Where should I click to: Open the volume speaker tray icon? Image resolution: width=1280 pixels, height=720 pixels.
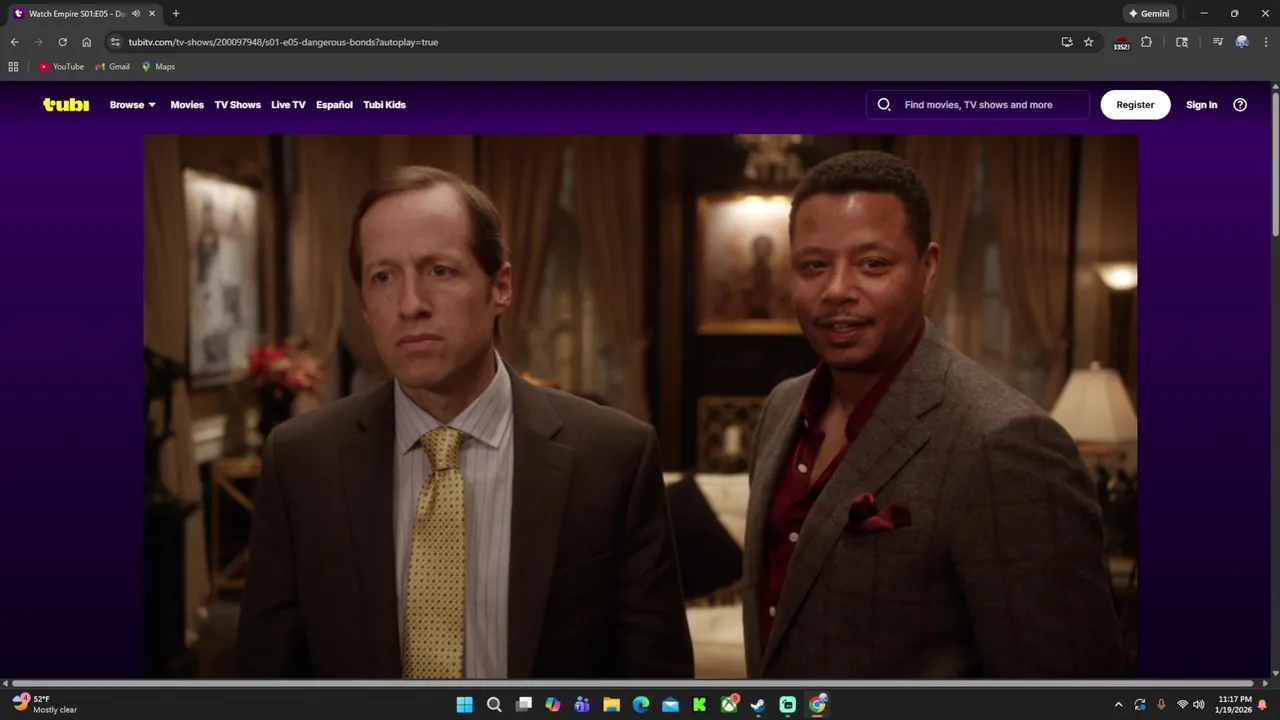1198,705
